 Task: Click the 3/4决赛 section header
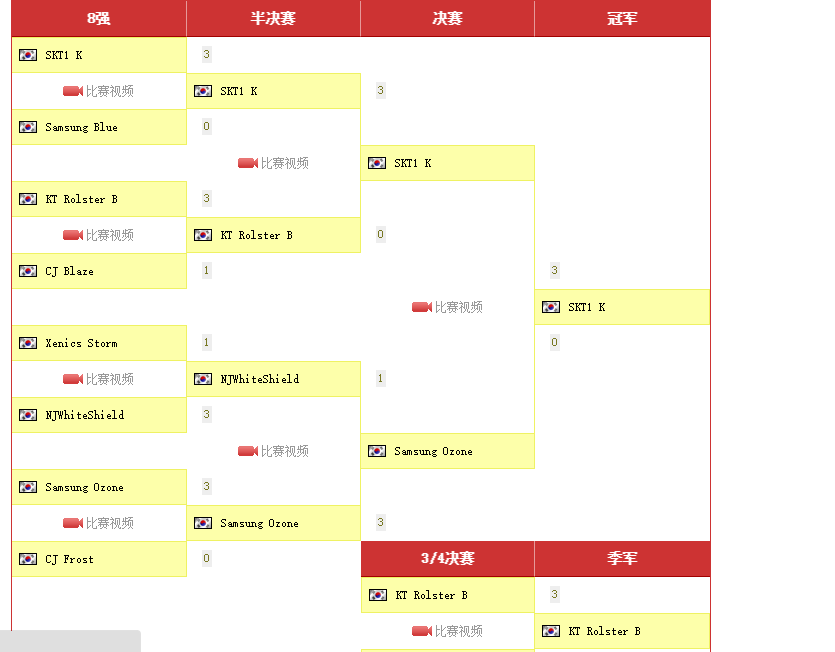click(x=447, y=559)
